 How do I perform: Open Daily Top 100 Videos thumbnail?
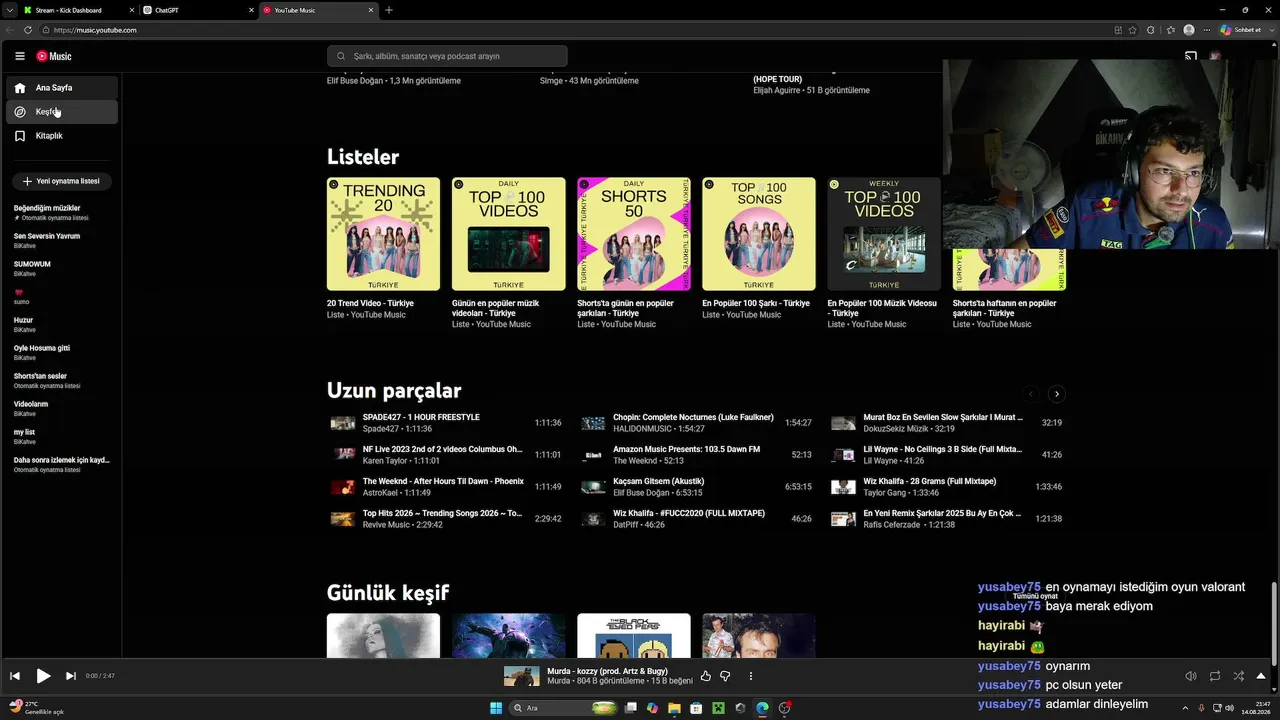[508, 234]
